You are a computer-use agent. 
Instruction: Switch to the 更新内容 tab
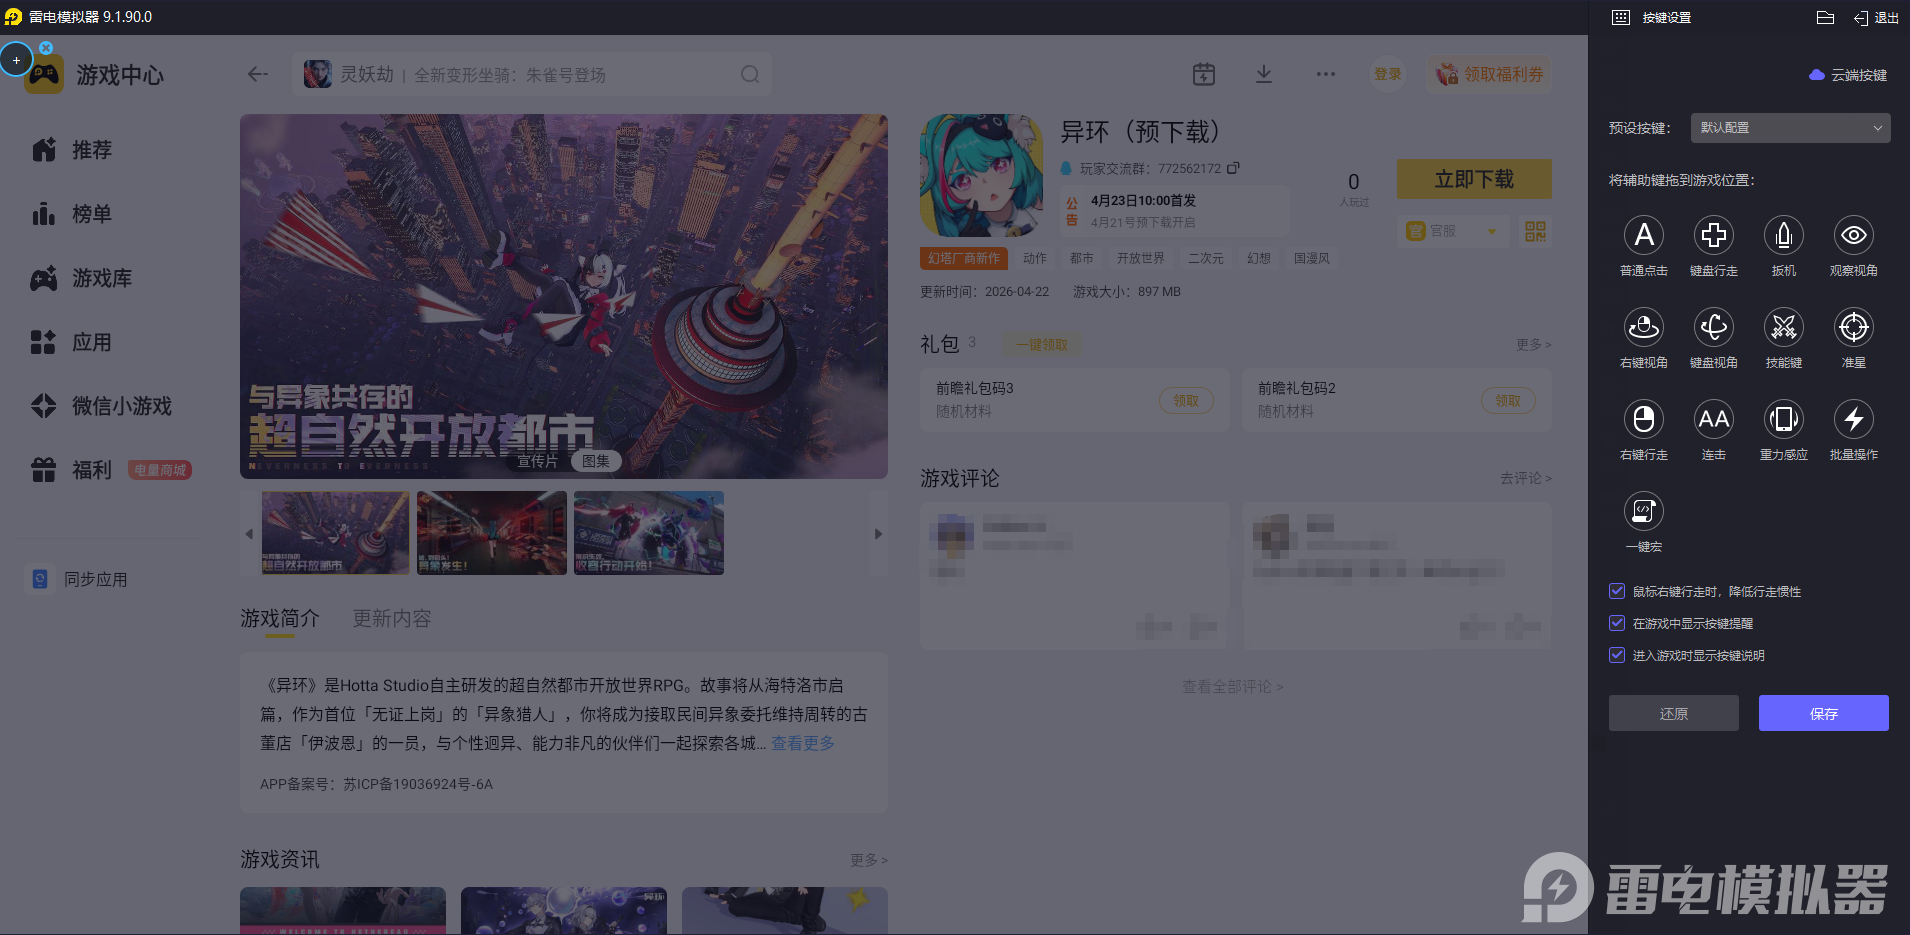392,618
